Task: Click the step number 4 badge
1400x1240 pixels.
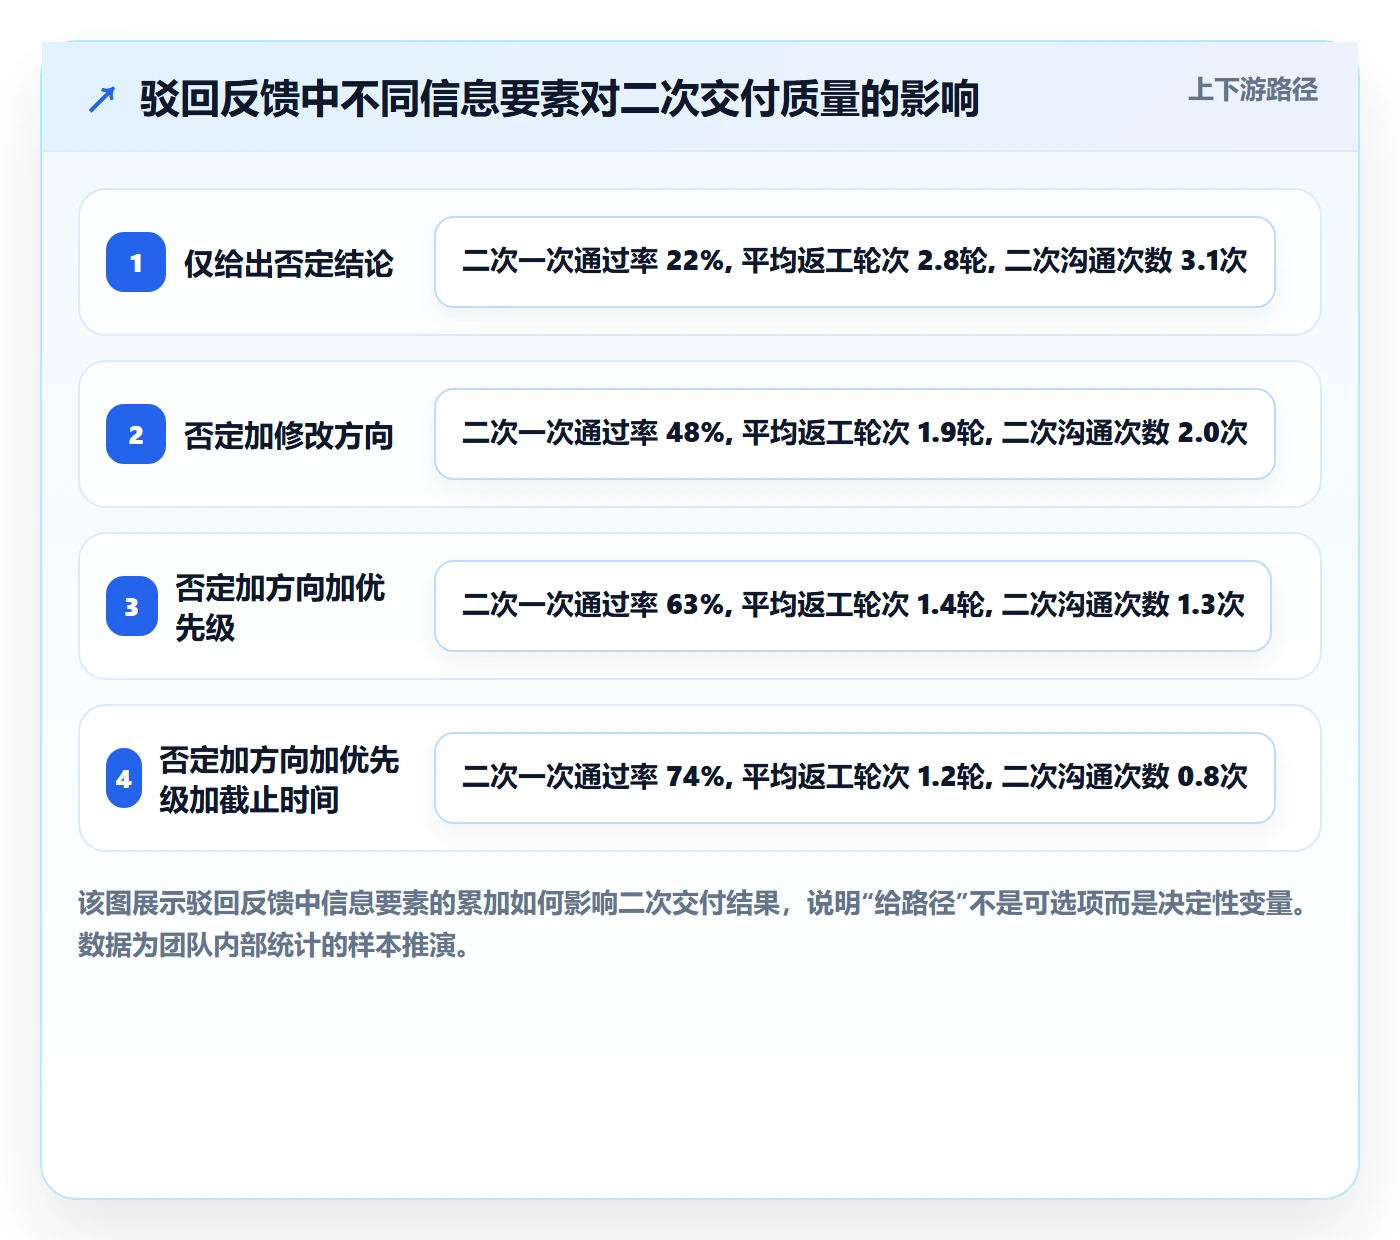Action: pyautogui.click(x=124, y=778)
